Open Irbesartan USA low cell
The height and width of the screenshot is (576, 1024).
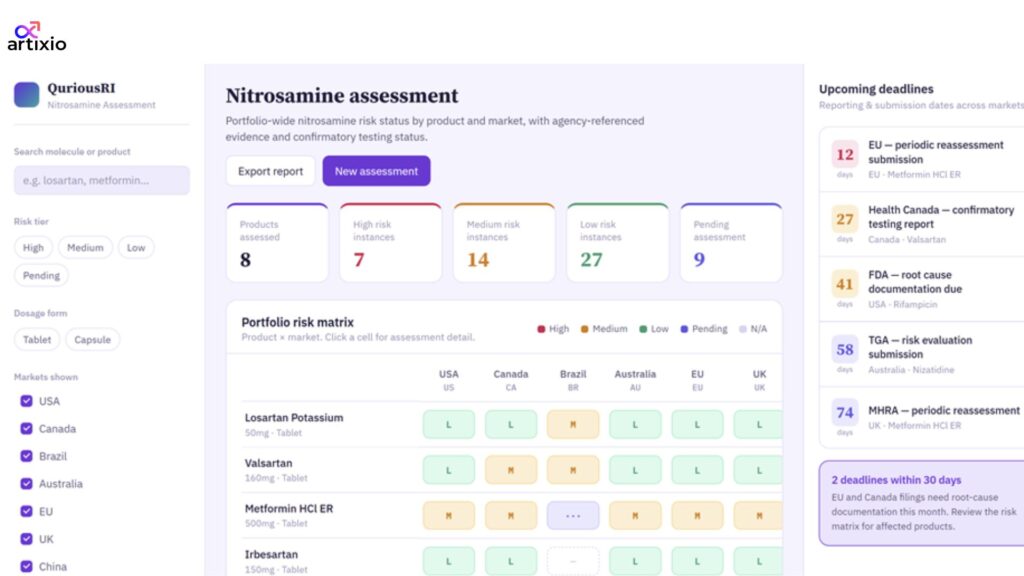point(449,562)
